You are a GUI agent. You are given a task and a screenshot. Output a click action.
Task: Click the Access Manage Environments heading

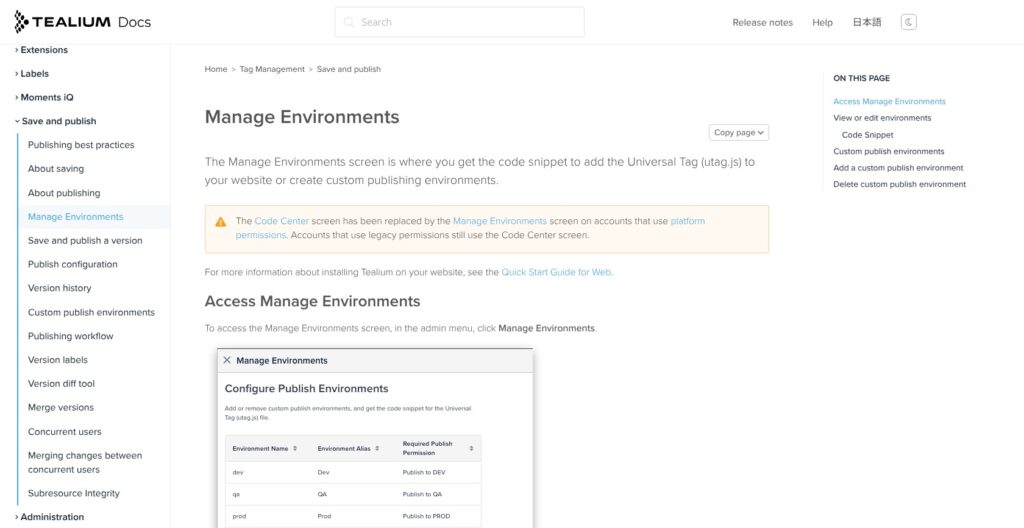312,301
